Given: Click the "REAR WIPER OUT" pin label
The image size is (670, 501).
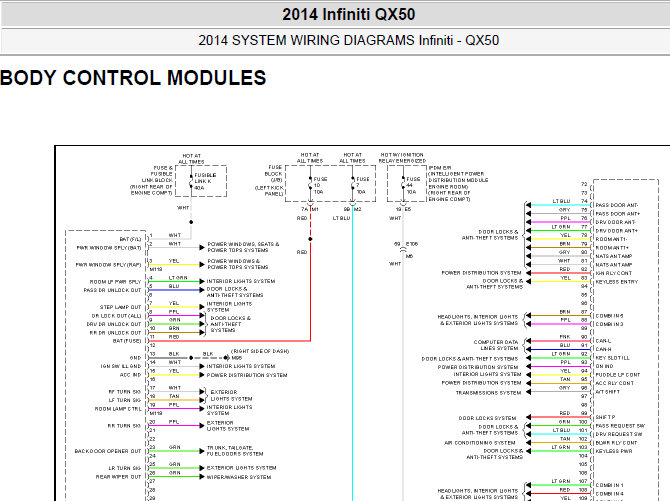Looking at the screenshot, I should coord(118,477).
